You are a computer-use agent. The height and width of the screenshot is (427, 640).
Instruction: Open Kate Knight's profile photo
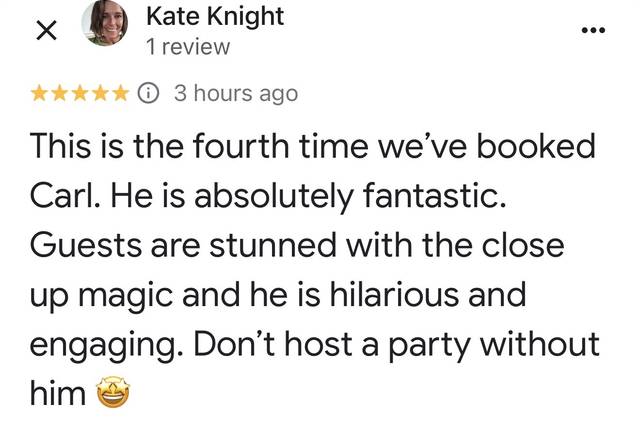tap(105, 26)
